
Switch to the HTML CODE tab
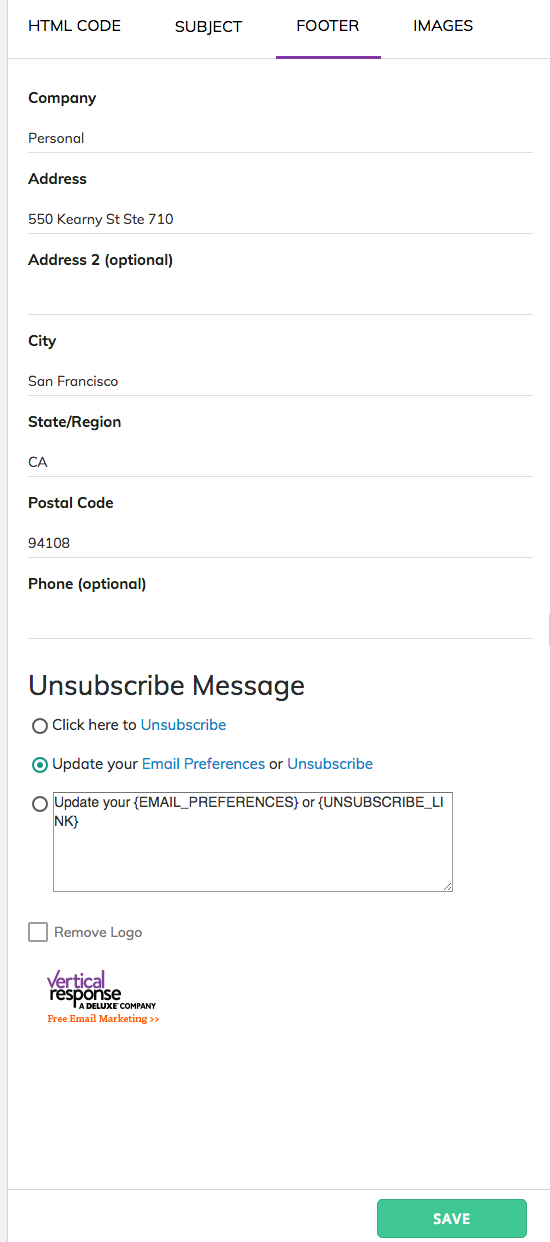click(x=74, y=26)
